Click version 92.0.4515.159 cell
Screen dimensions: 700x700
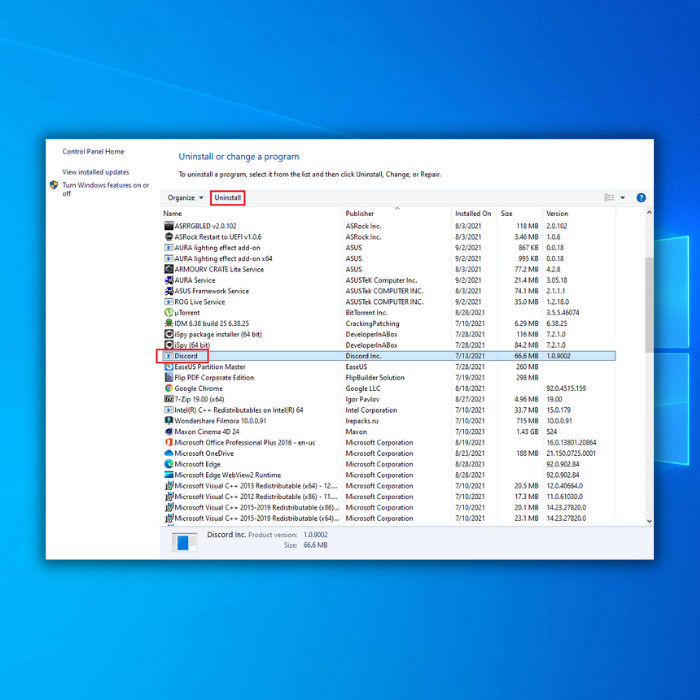[x=566, y=388]
